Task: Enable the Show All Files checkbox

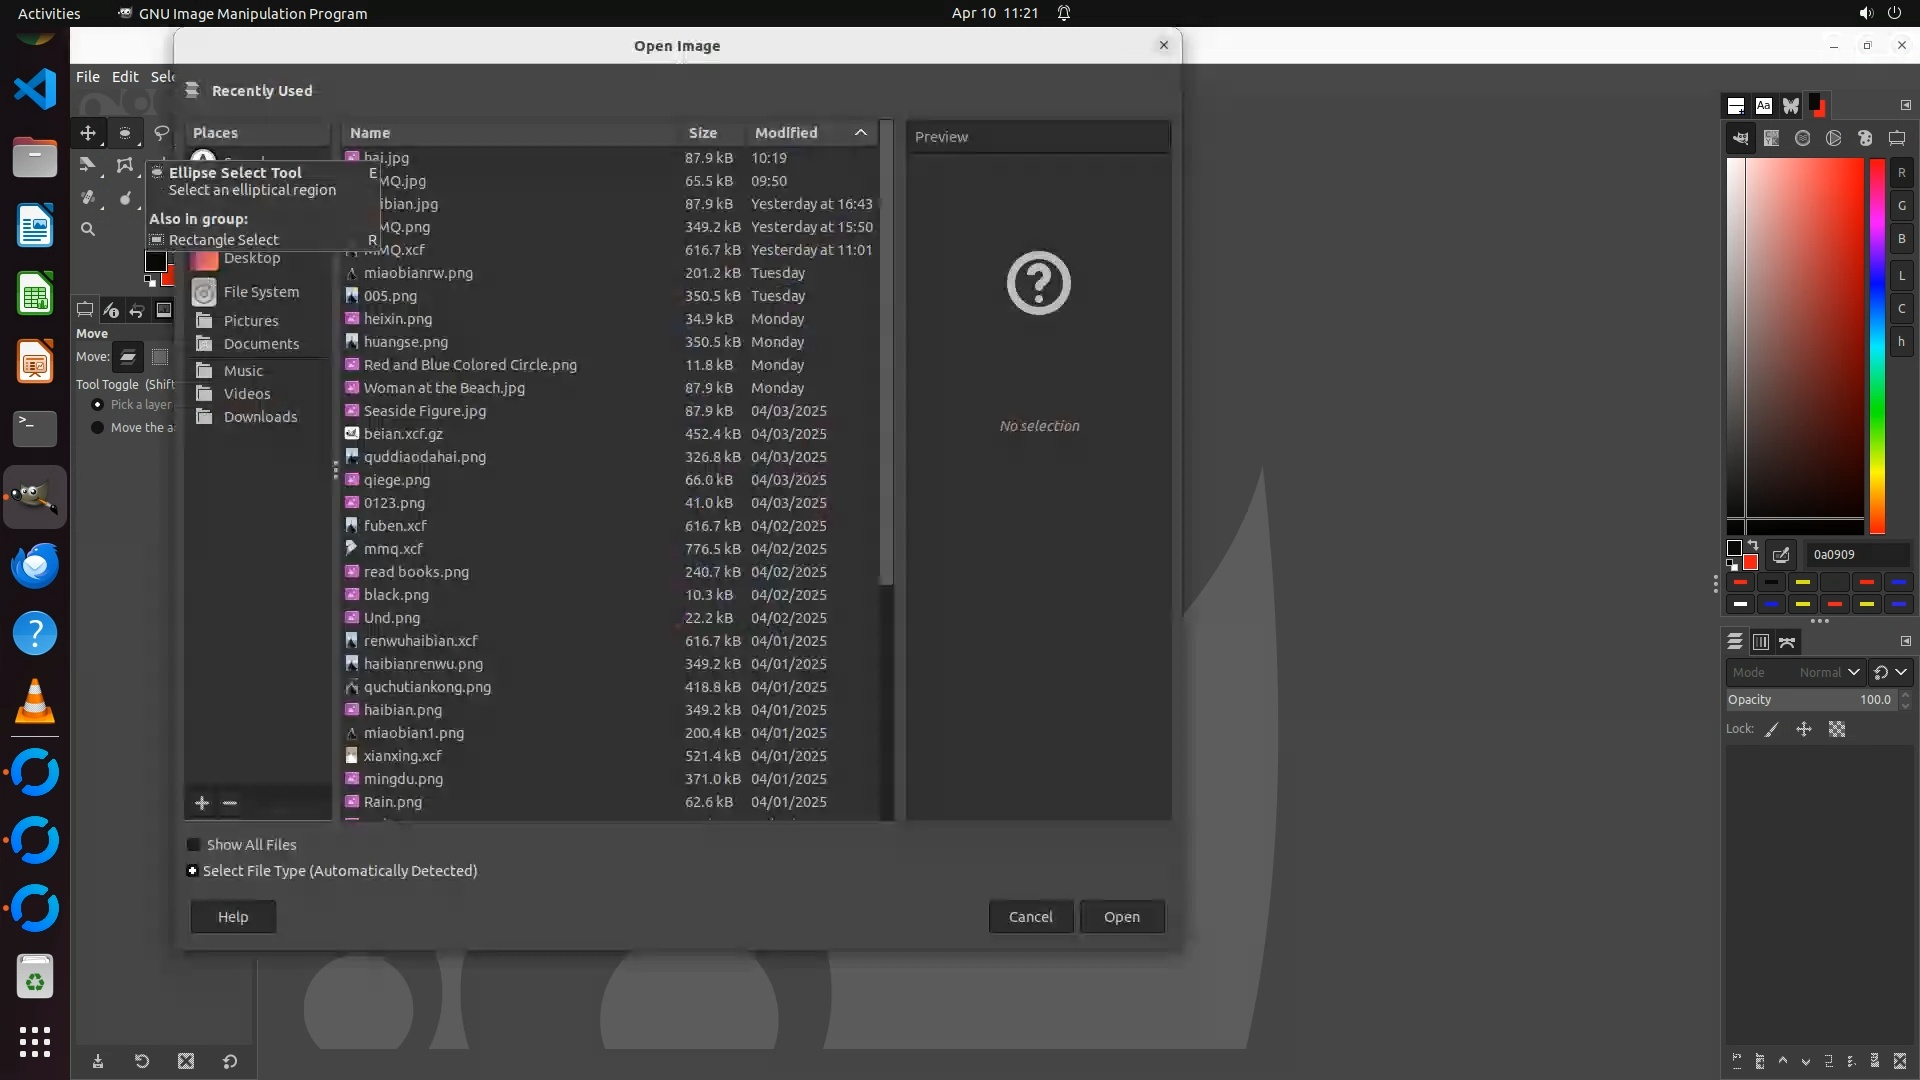Action: tap(194, 845)
